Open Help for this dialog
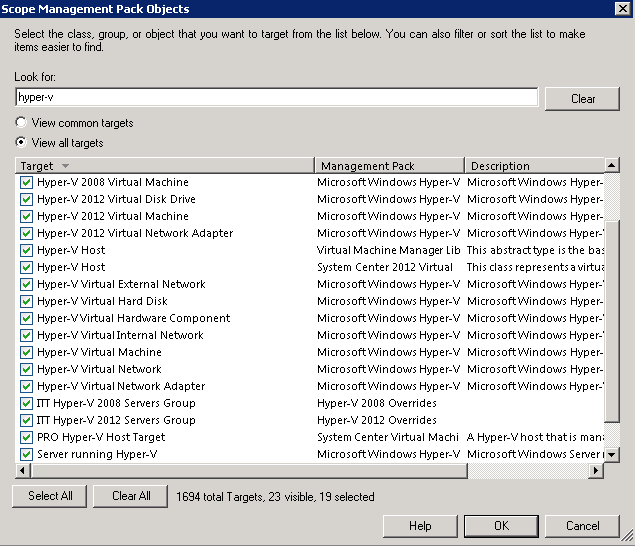The image size is (635, 546). [420, 526]
